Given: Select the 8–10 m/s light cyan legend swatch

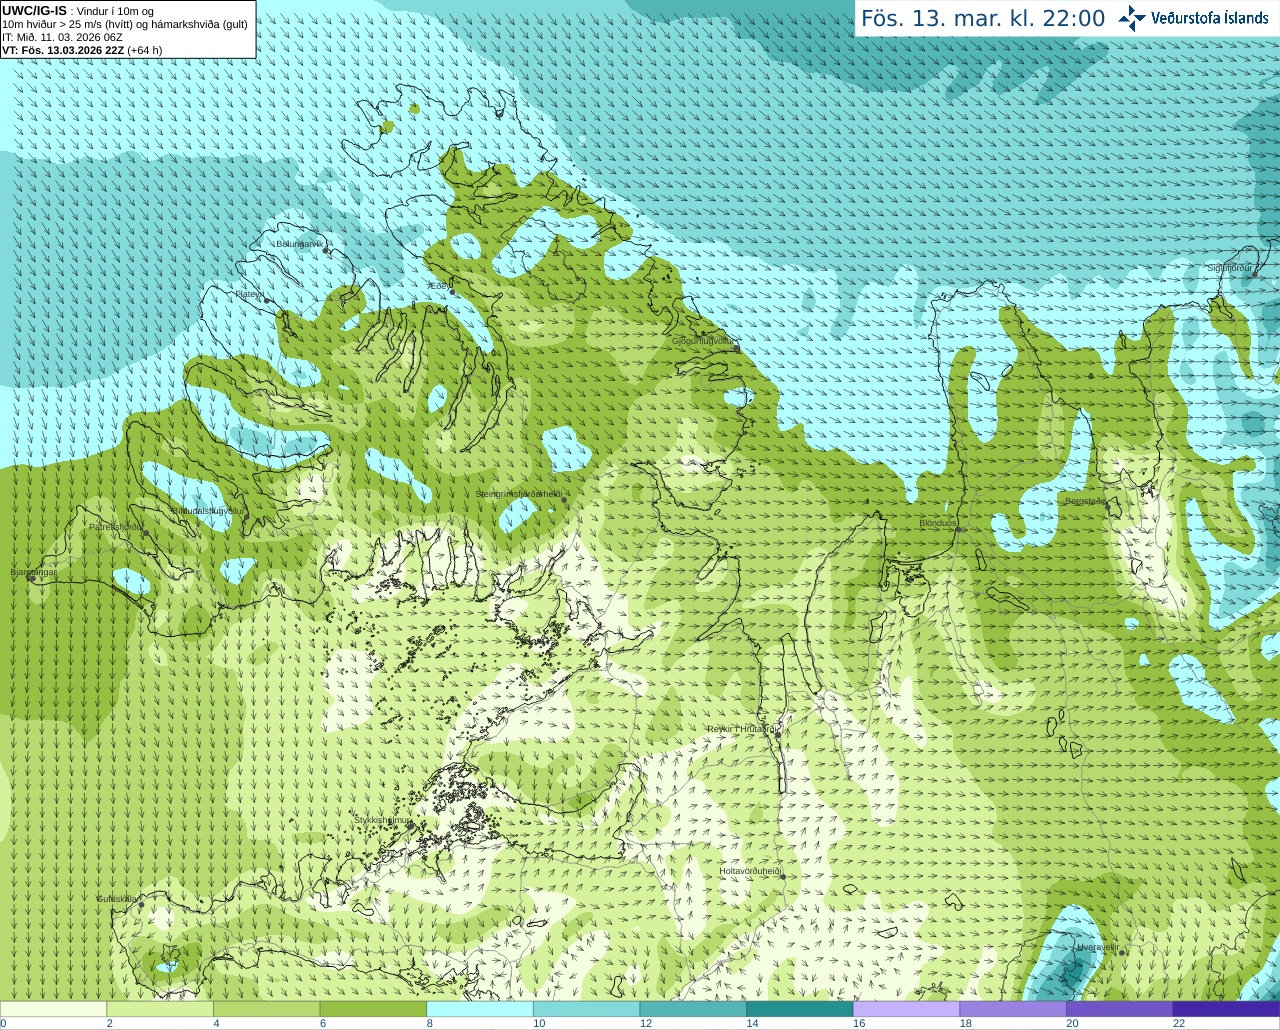Looking at the screenshot, I should (480, 1009).
